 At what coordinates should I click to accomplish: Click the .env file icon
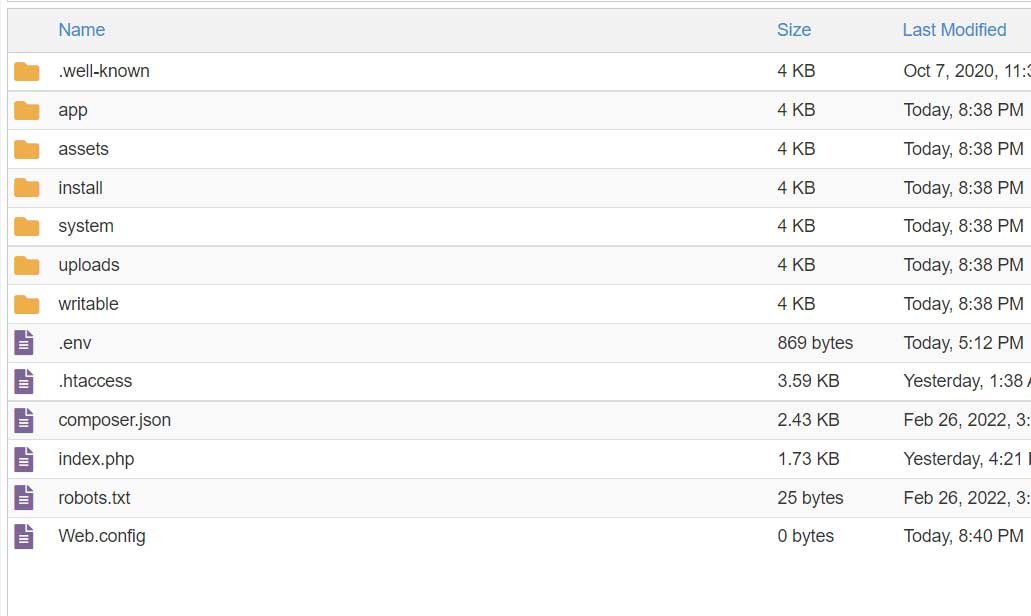coord(24,343)
